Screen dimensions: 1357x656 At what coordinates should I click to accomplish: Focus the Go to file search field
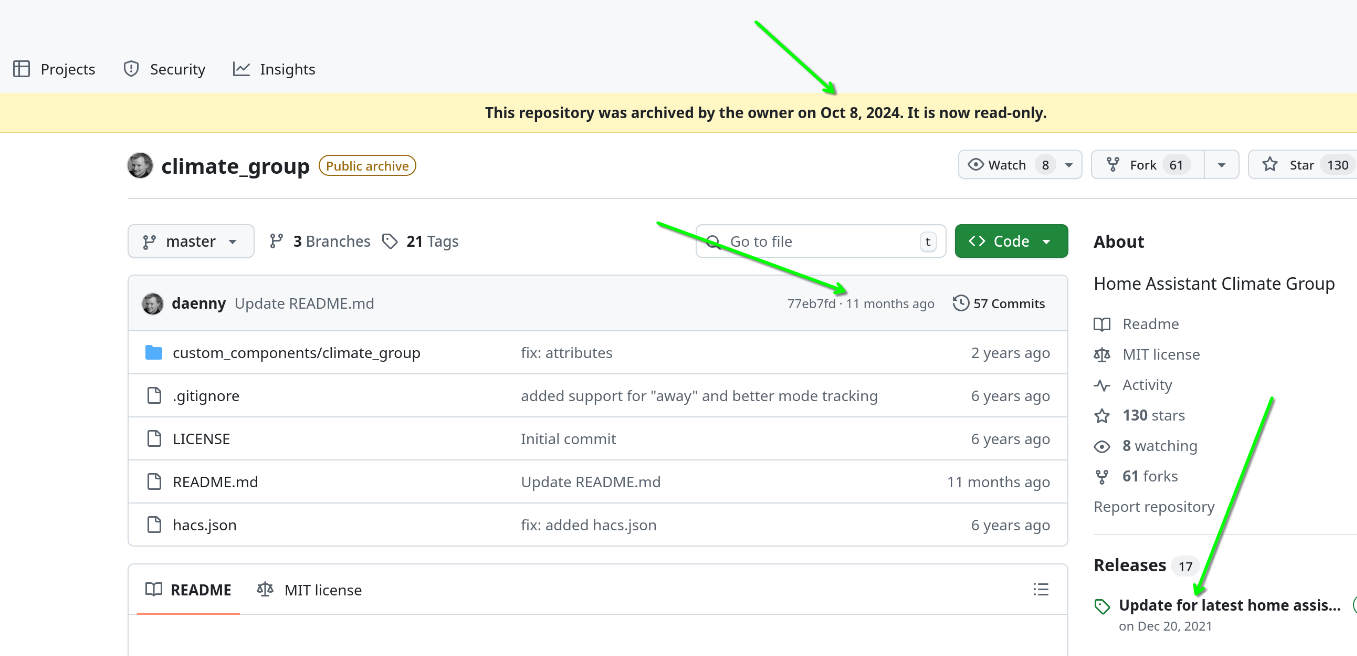tap(821, 241)
